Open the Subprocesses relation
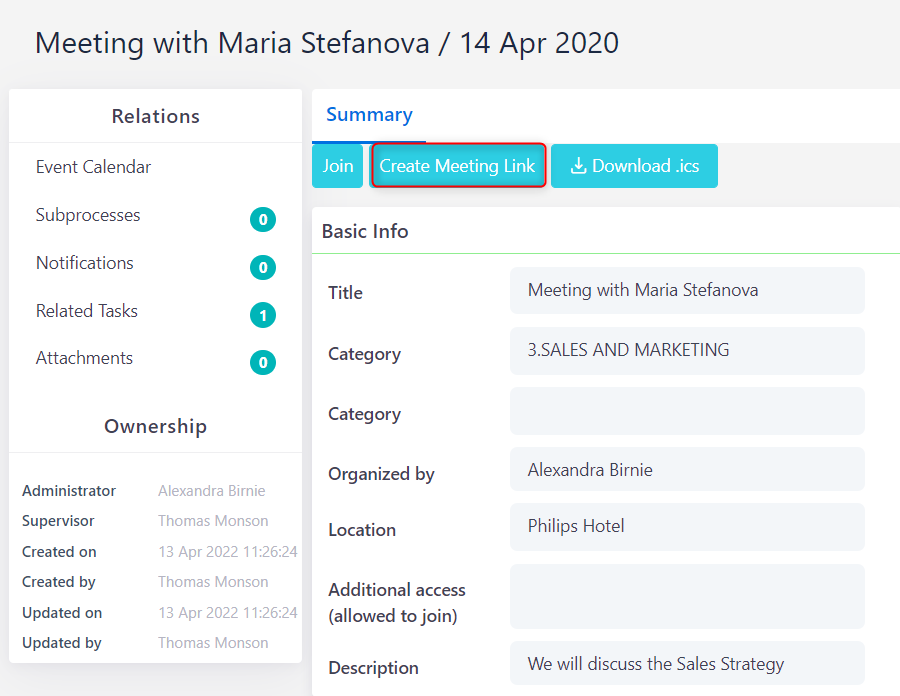The image size is (900, 696). coord(88,215)
